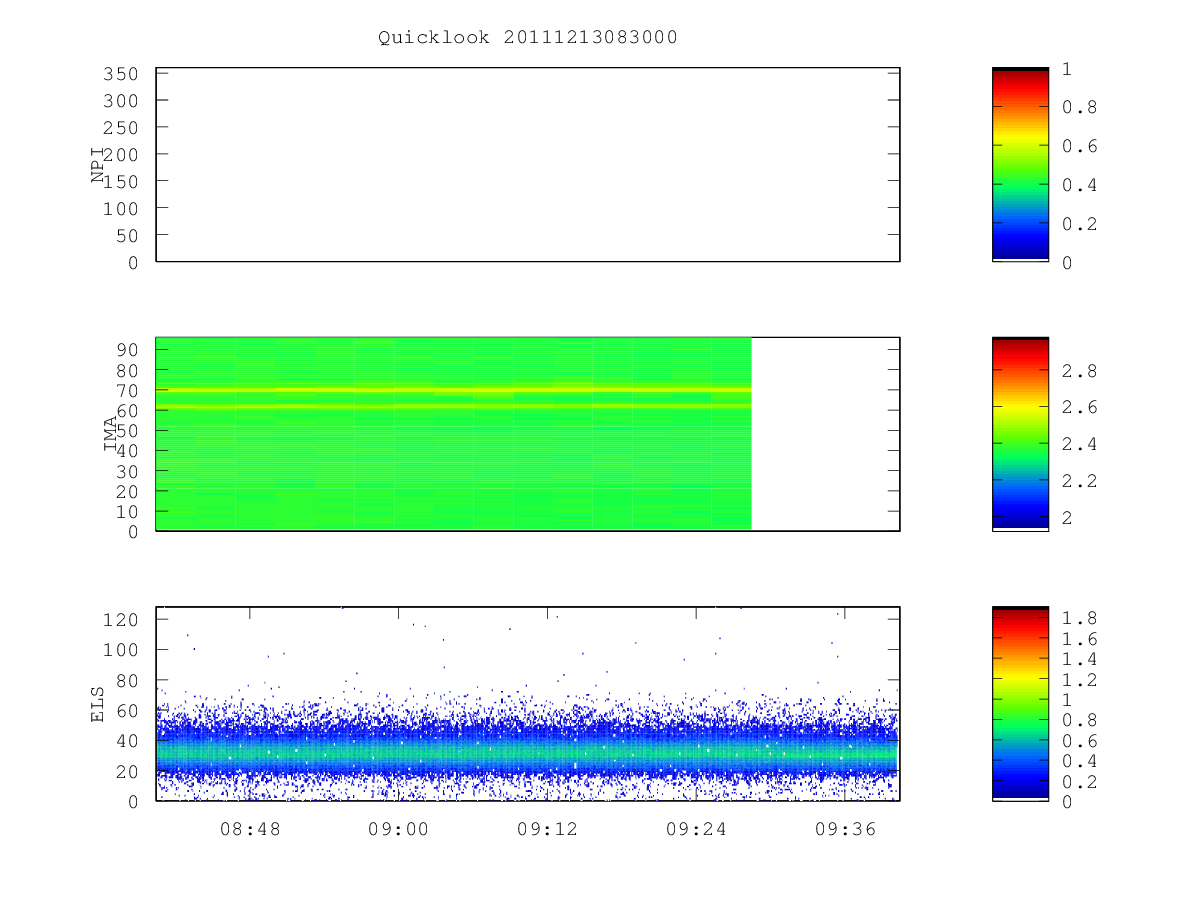Viewport: 1200px width, 900px height.
Task: Click the 2.8 label on IMA colorbar
Action: 1080,371
